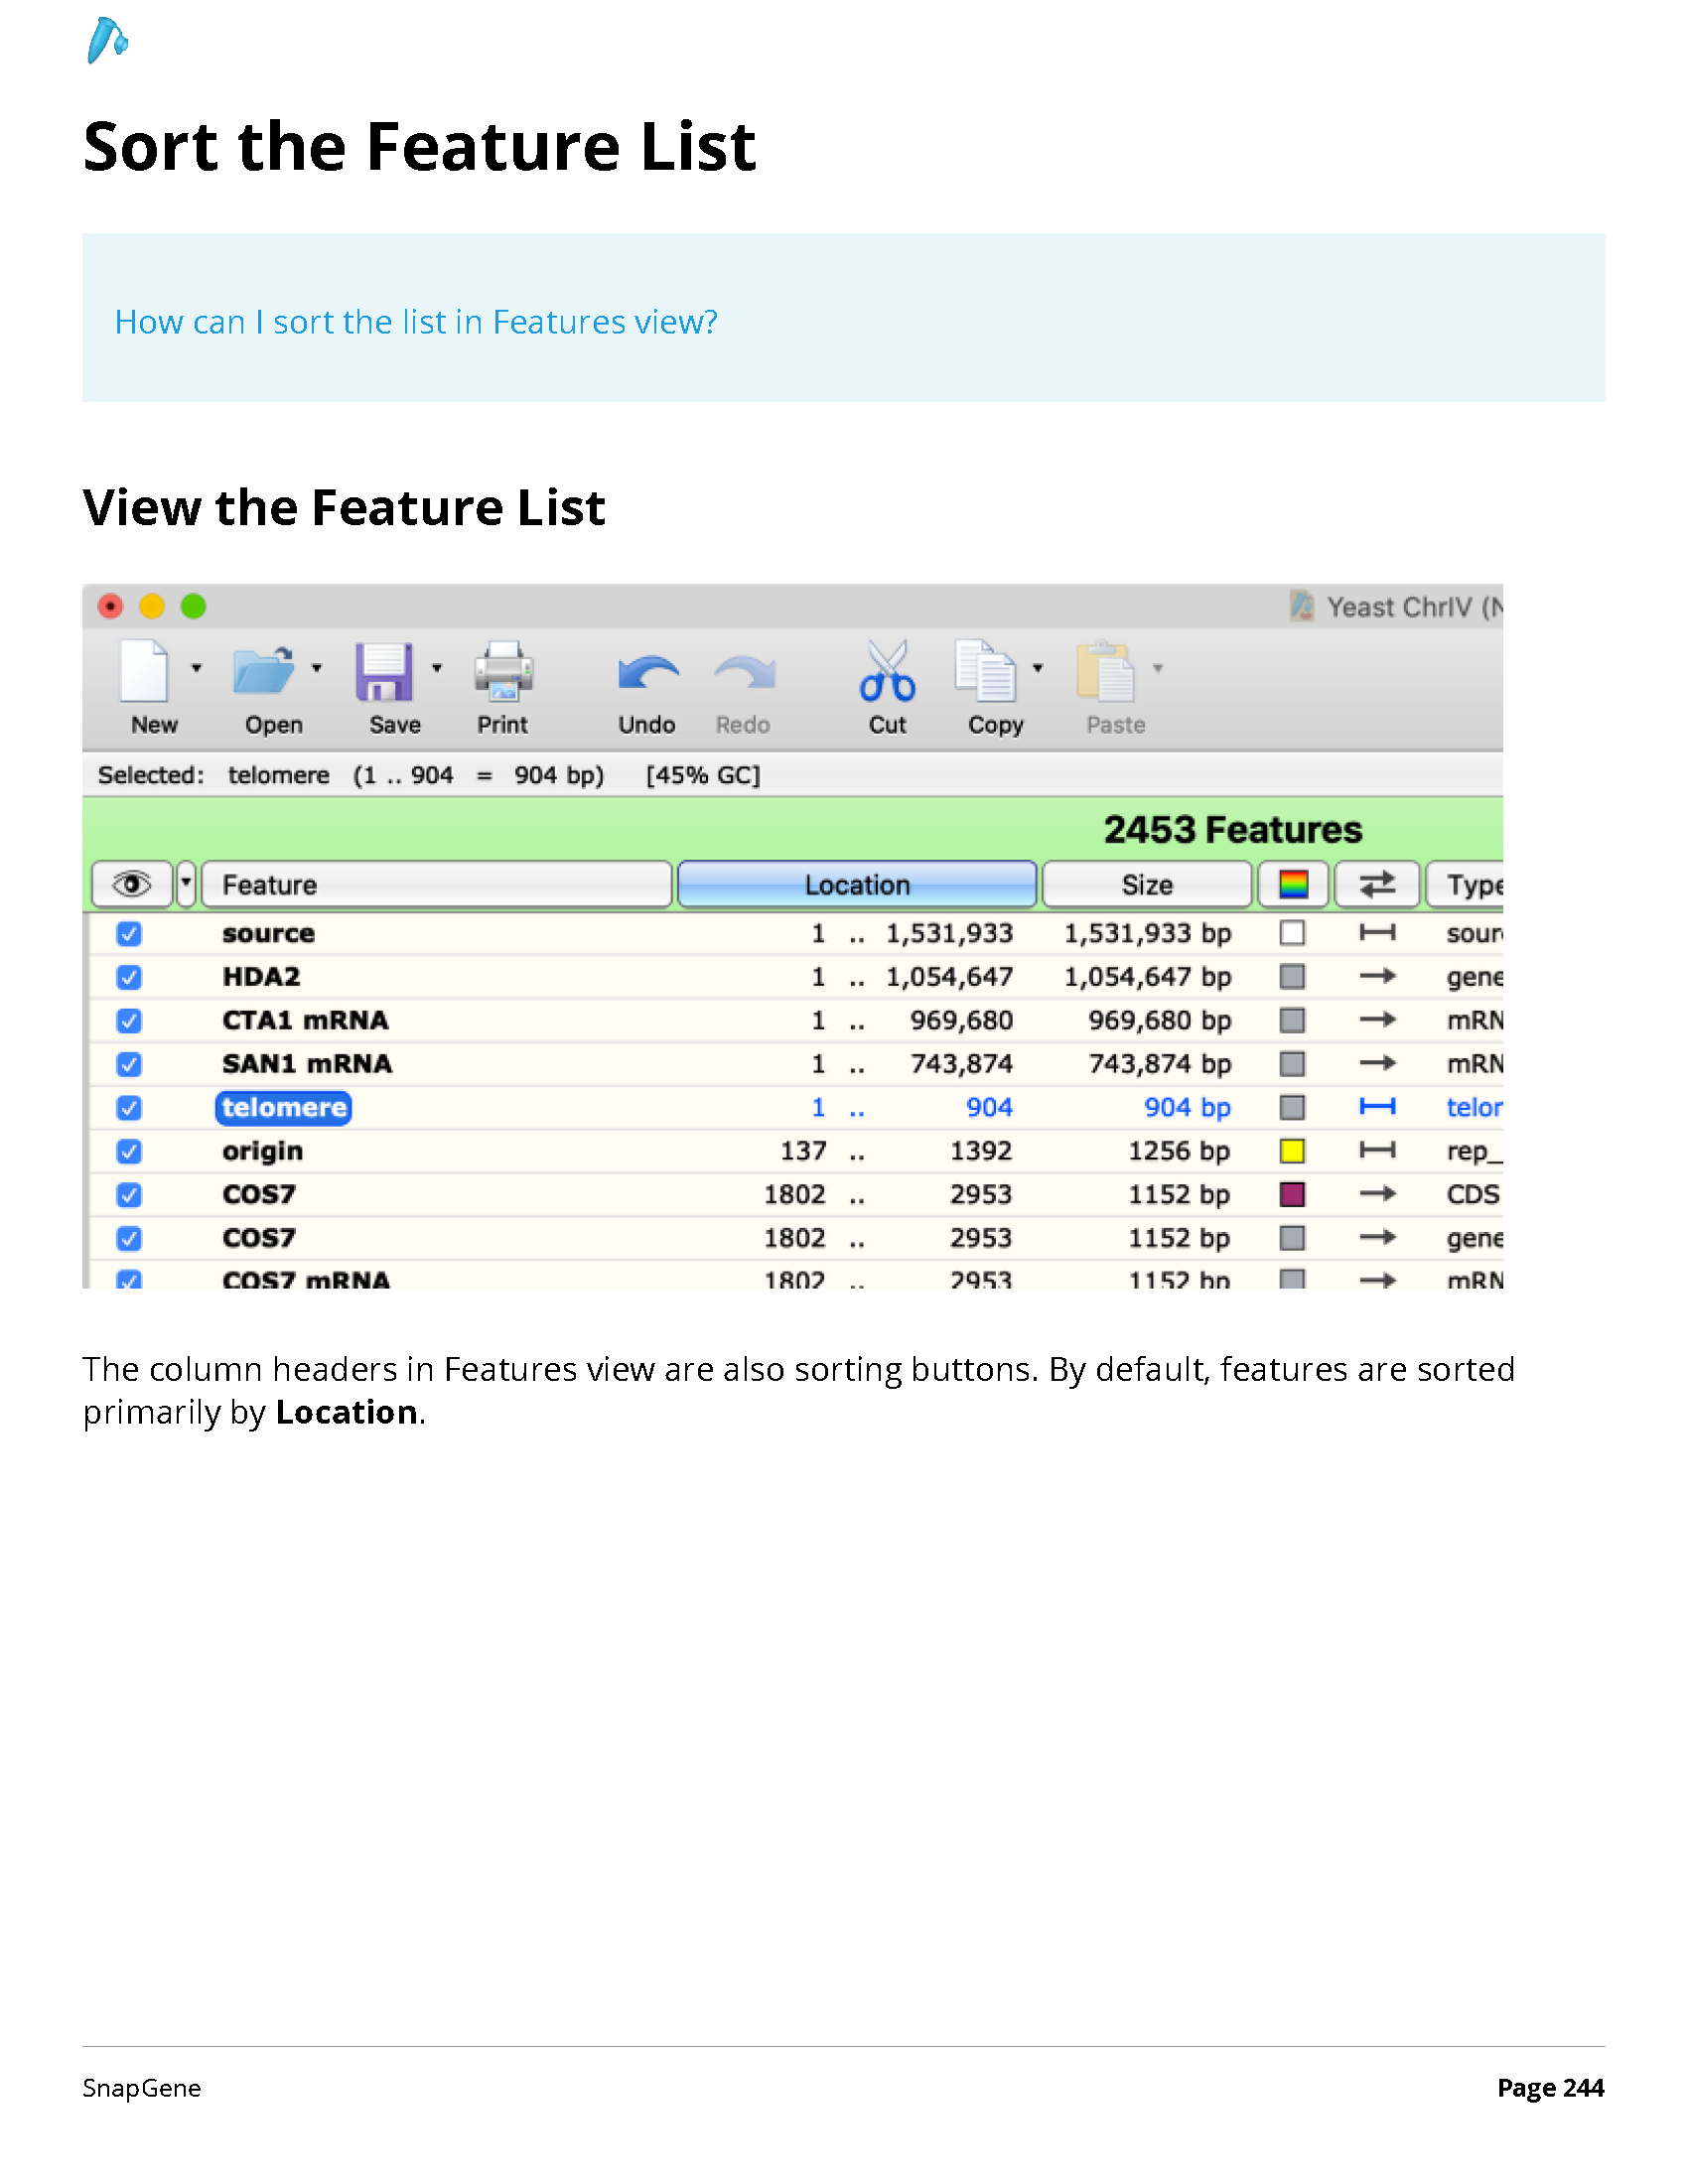Sort by the directionality arrows column header
This screenshot has width=1688, height=2184.
(x=1377, y=884)
